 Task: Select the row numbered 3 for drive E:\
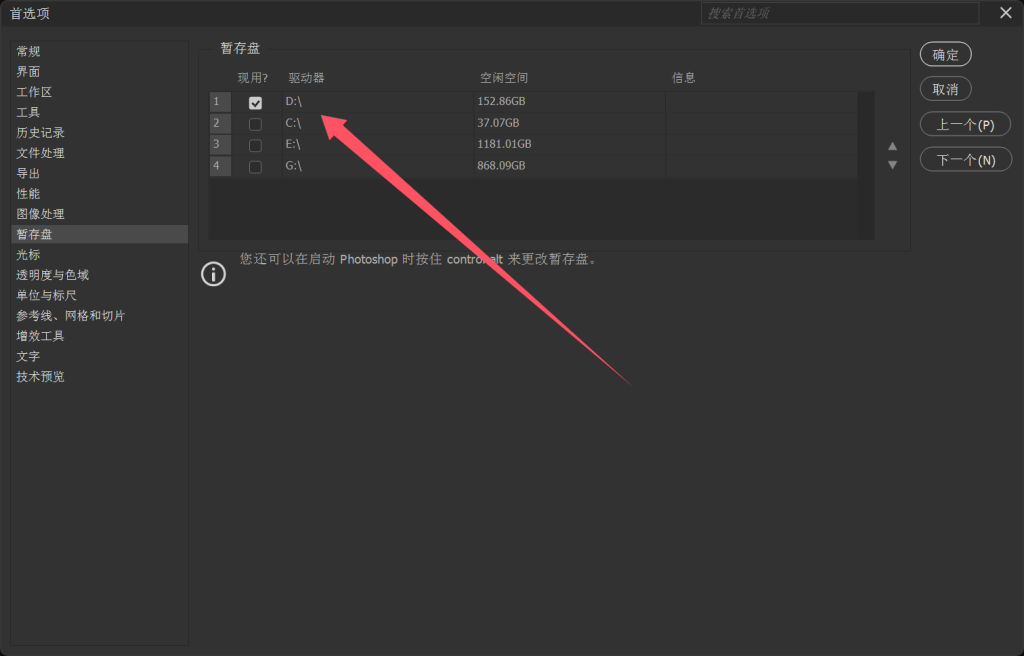point(219,144)
